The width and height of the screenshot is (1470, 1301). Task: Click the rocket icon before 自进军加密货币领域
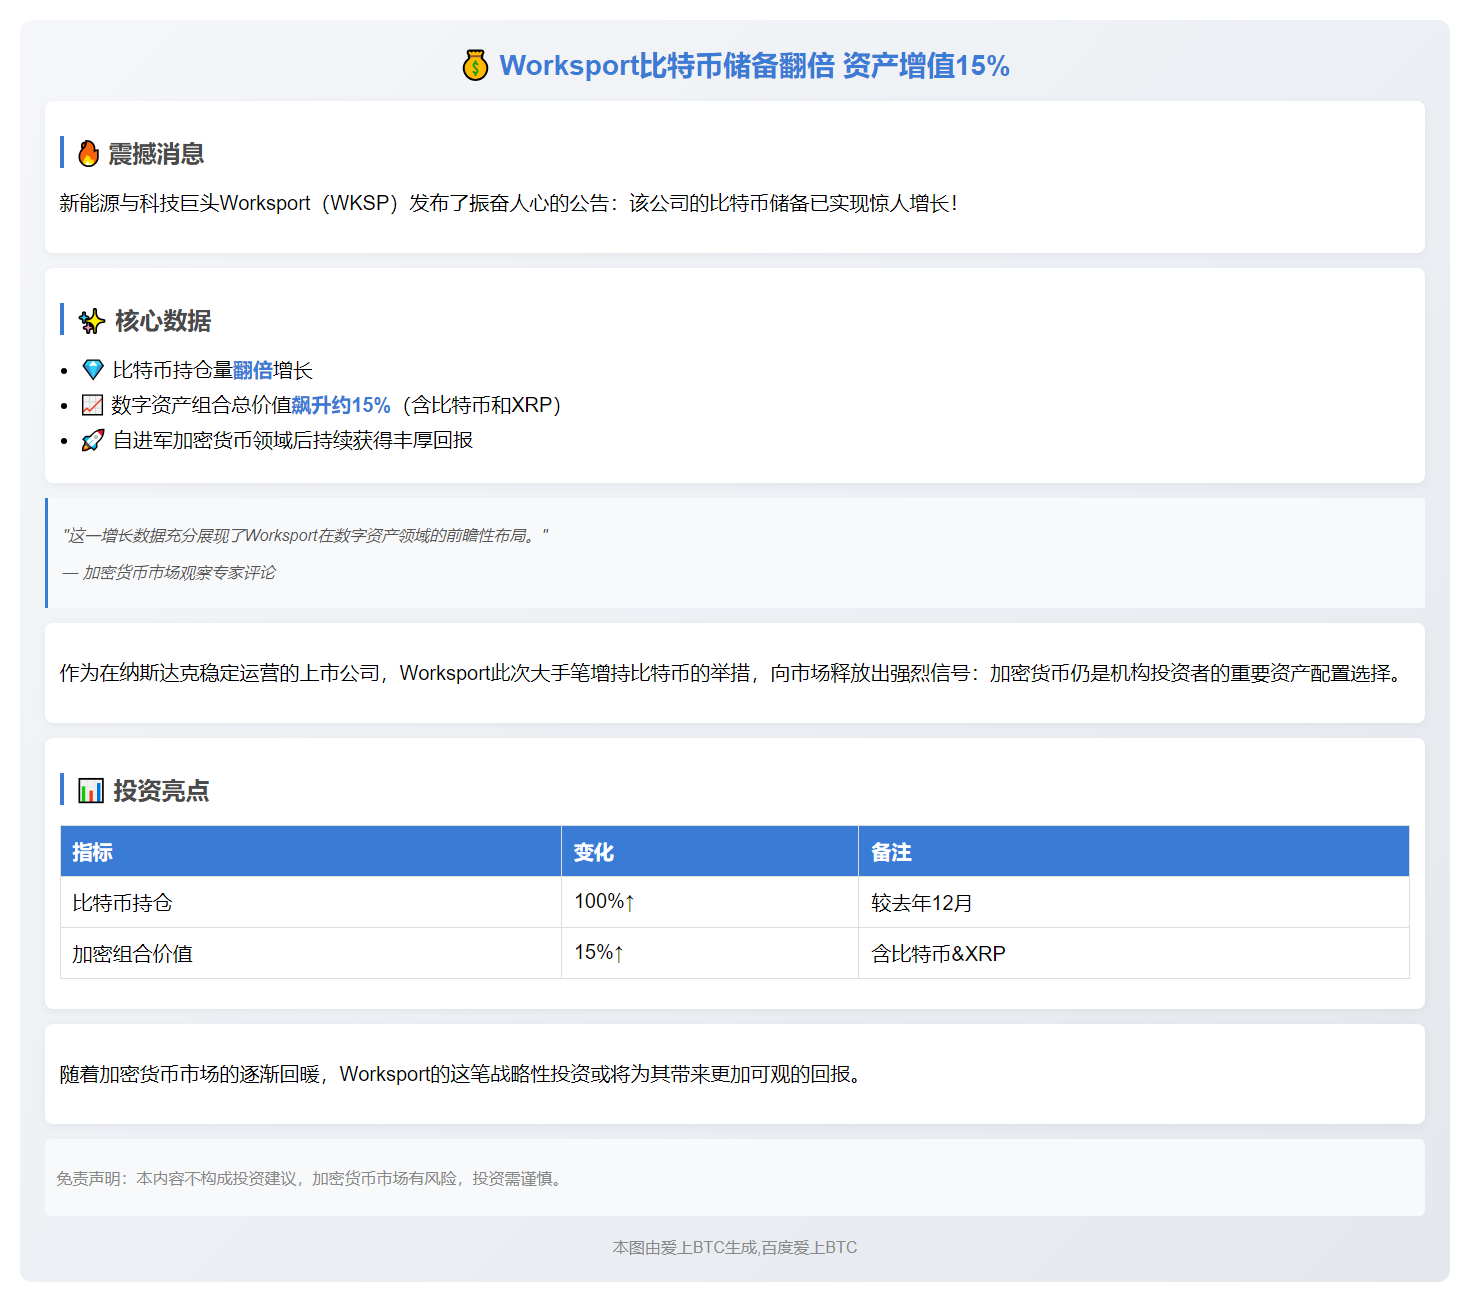coord(93,440)
